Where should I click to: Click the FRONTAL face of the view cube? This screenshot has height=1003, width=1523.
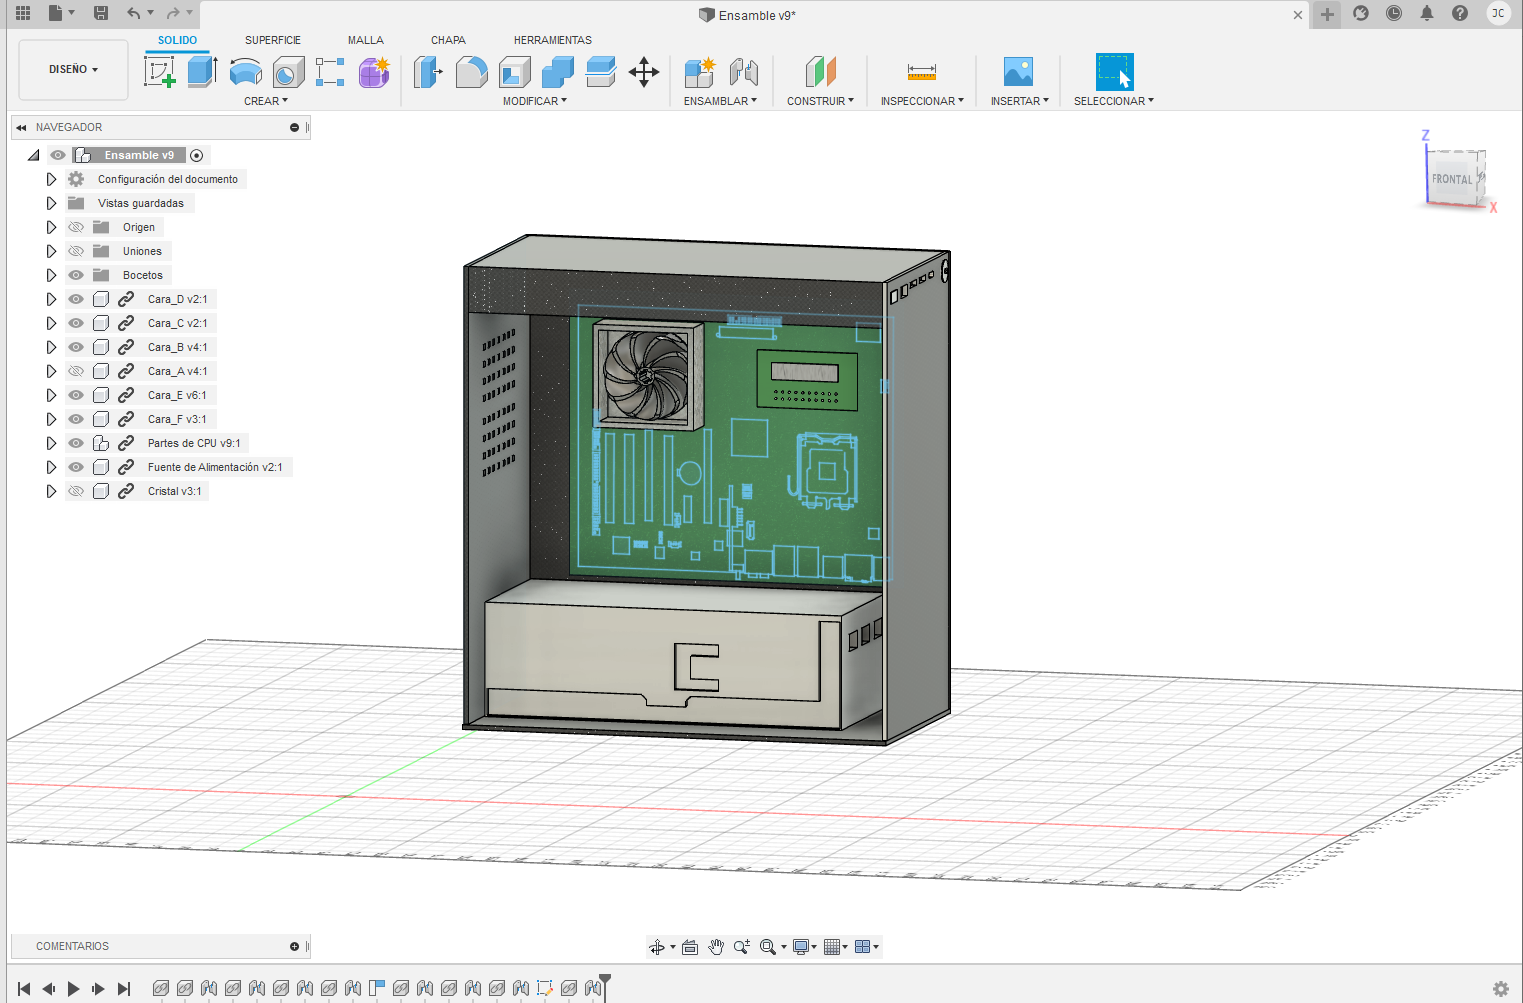[1451, 179]
